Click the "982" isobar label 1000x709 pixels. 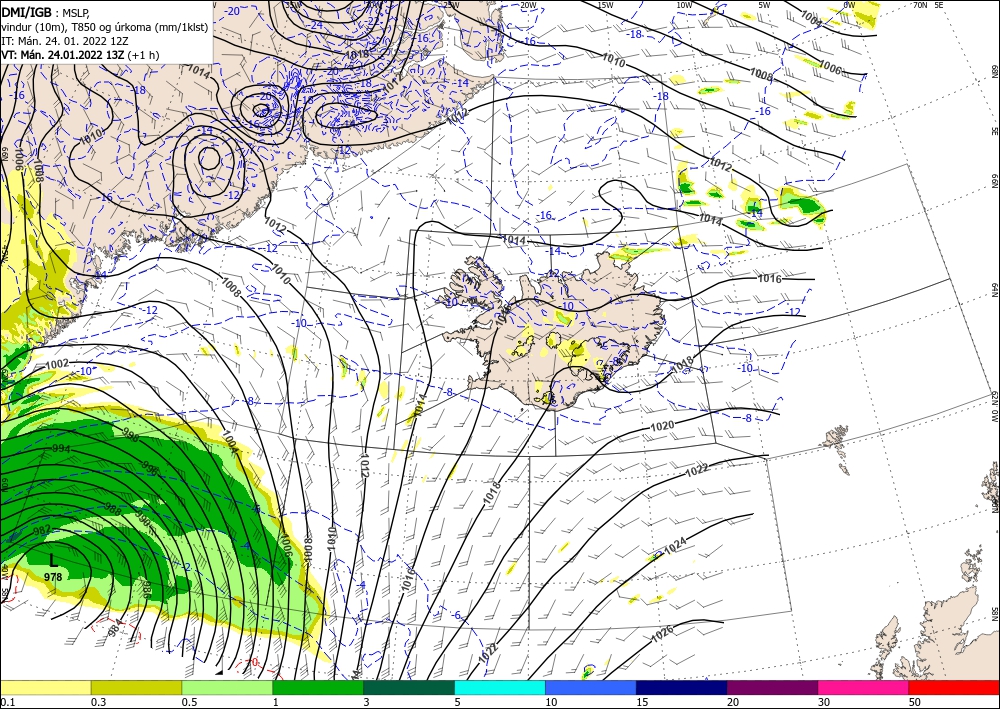41,530
